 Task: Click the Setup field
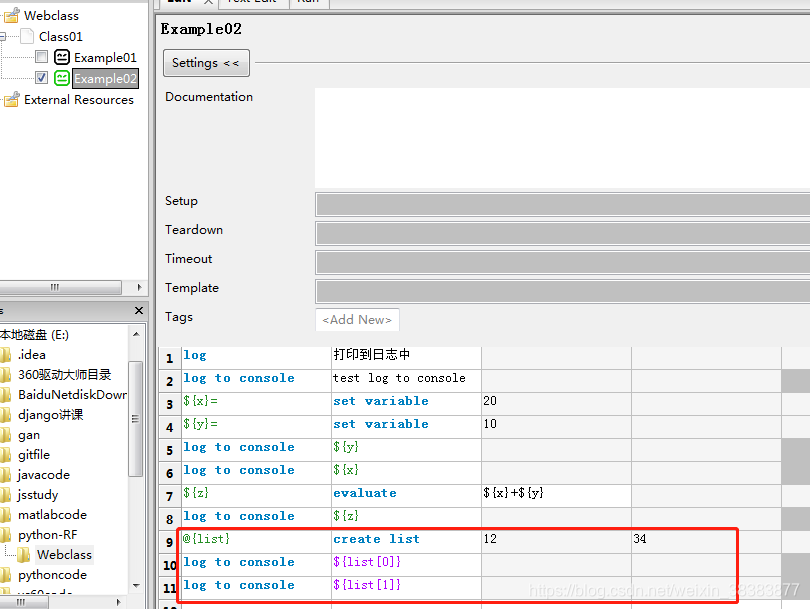click(x=563, y=205)
